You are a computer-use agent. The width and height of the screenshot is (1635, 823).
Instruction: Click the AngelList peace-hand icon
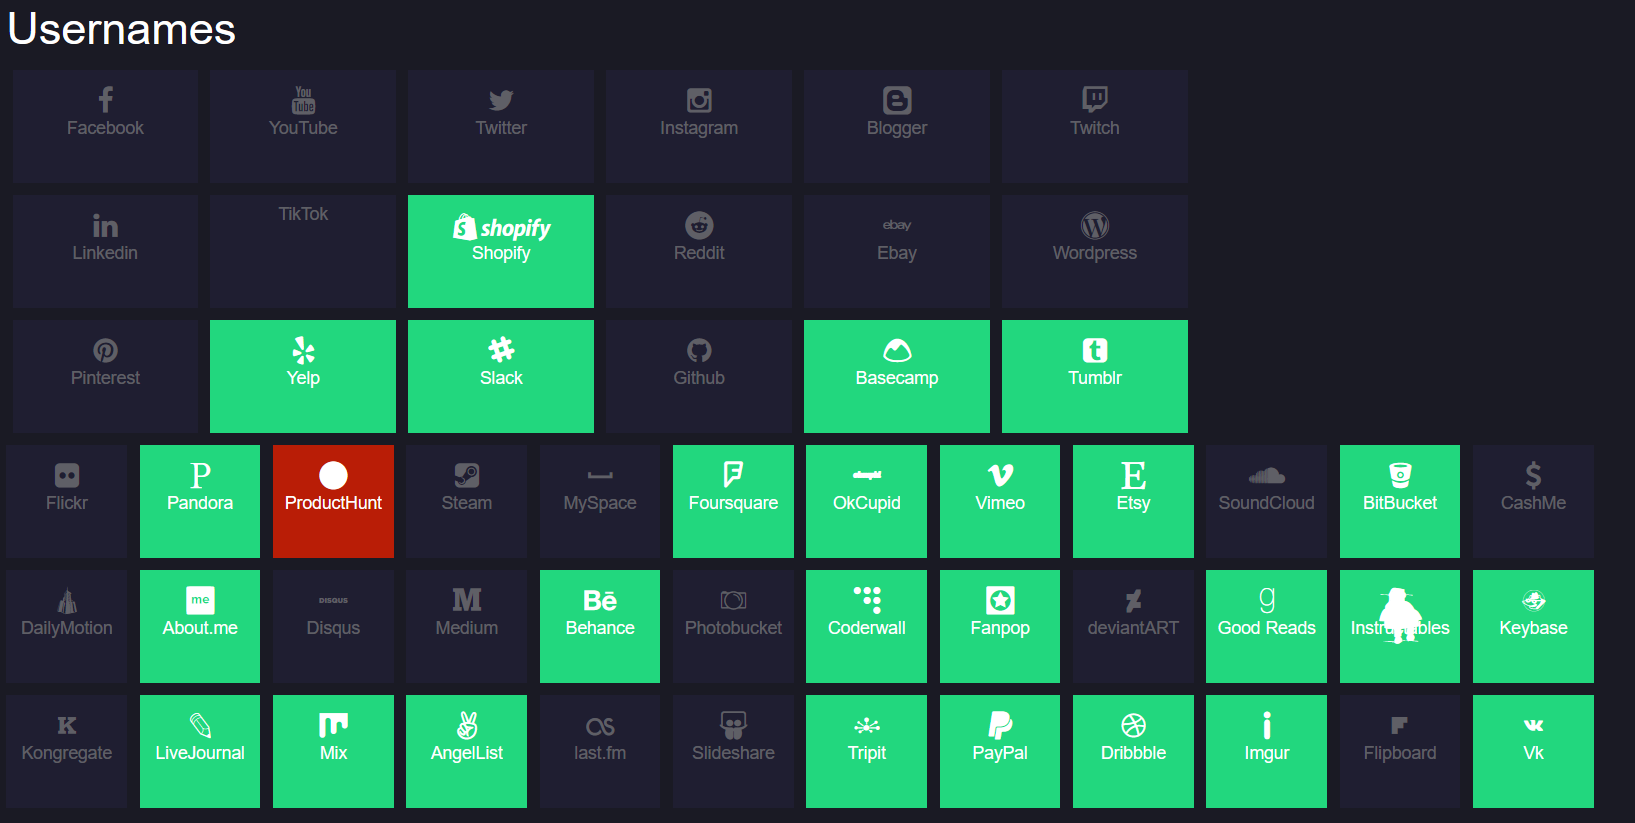(467, 724)
